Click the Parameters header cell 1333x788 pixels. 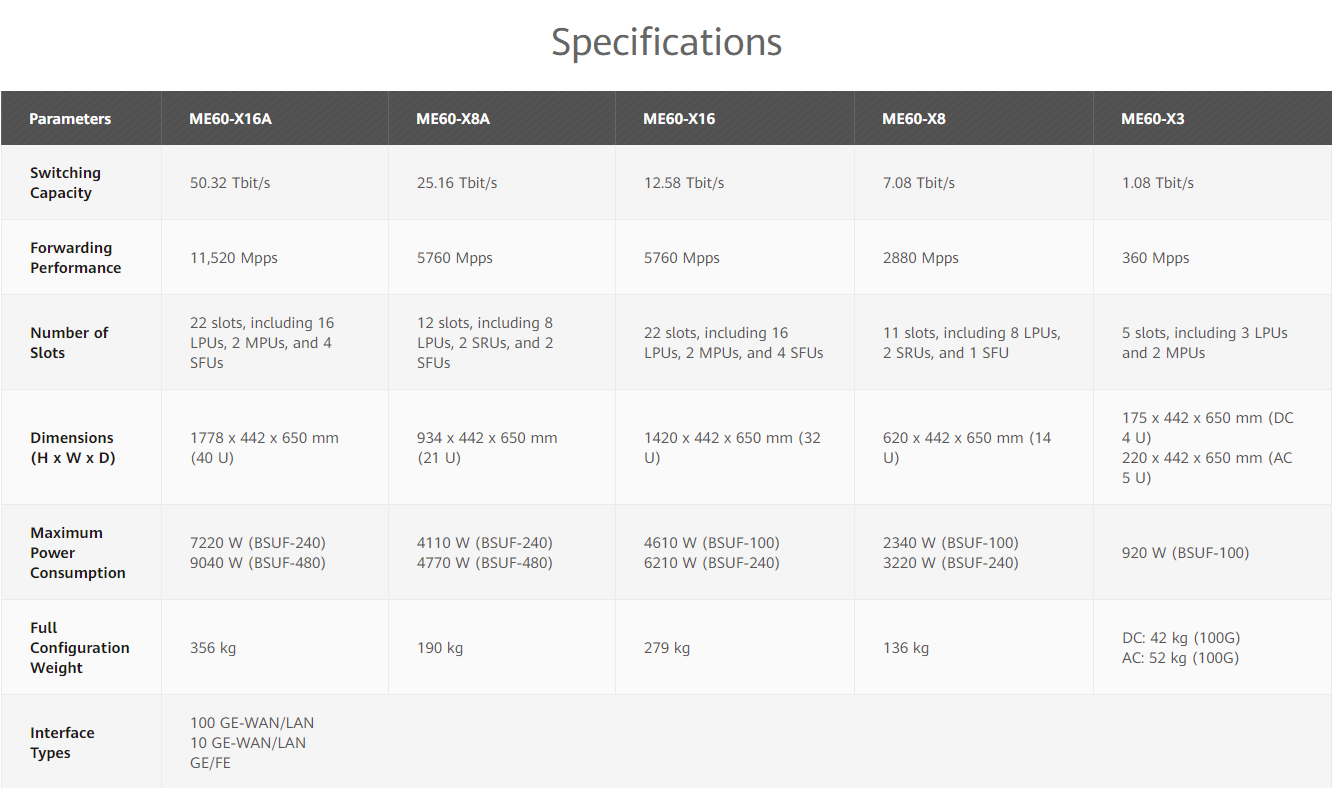pos(70,119)
